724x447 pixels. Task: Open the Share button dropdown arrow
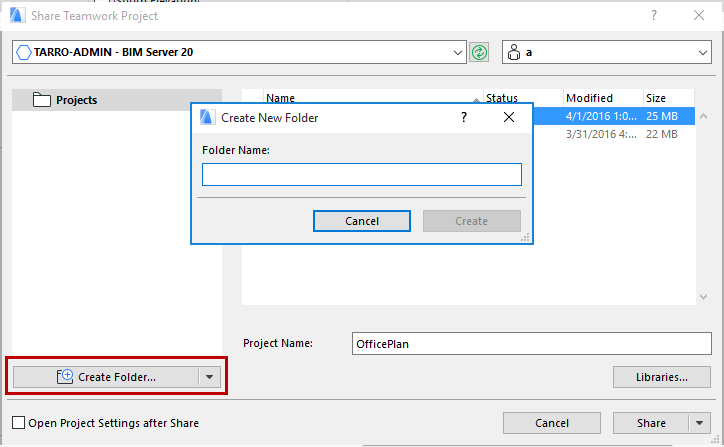[700, 423]
